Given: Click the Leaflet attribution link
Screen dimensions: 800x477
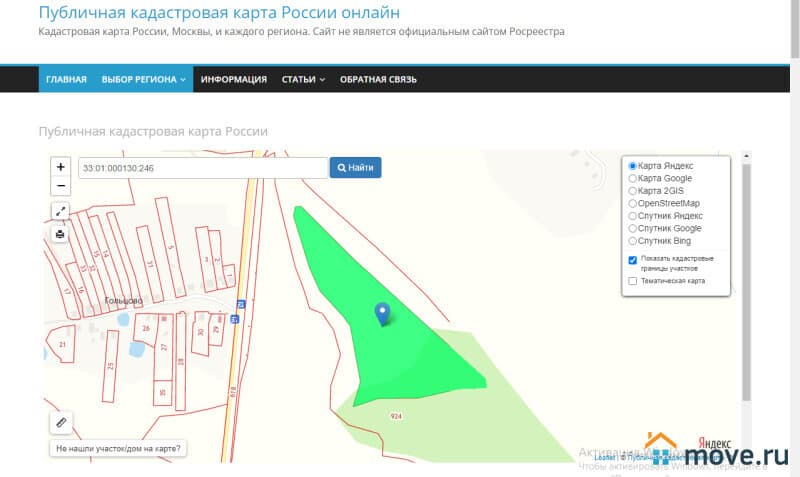Looking at the screenshot, I should (x=605, y=458).
